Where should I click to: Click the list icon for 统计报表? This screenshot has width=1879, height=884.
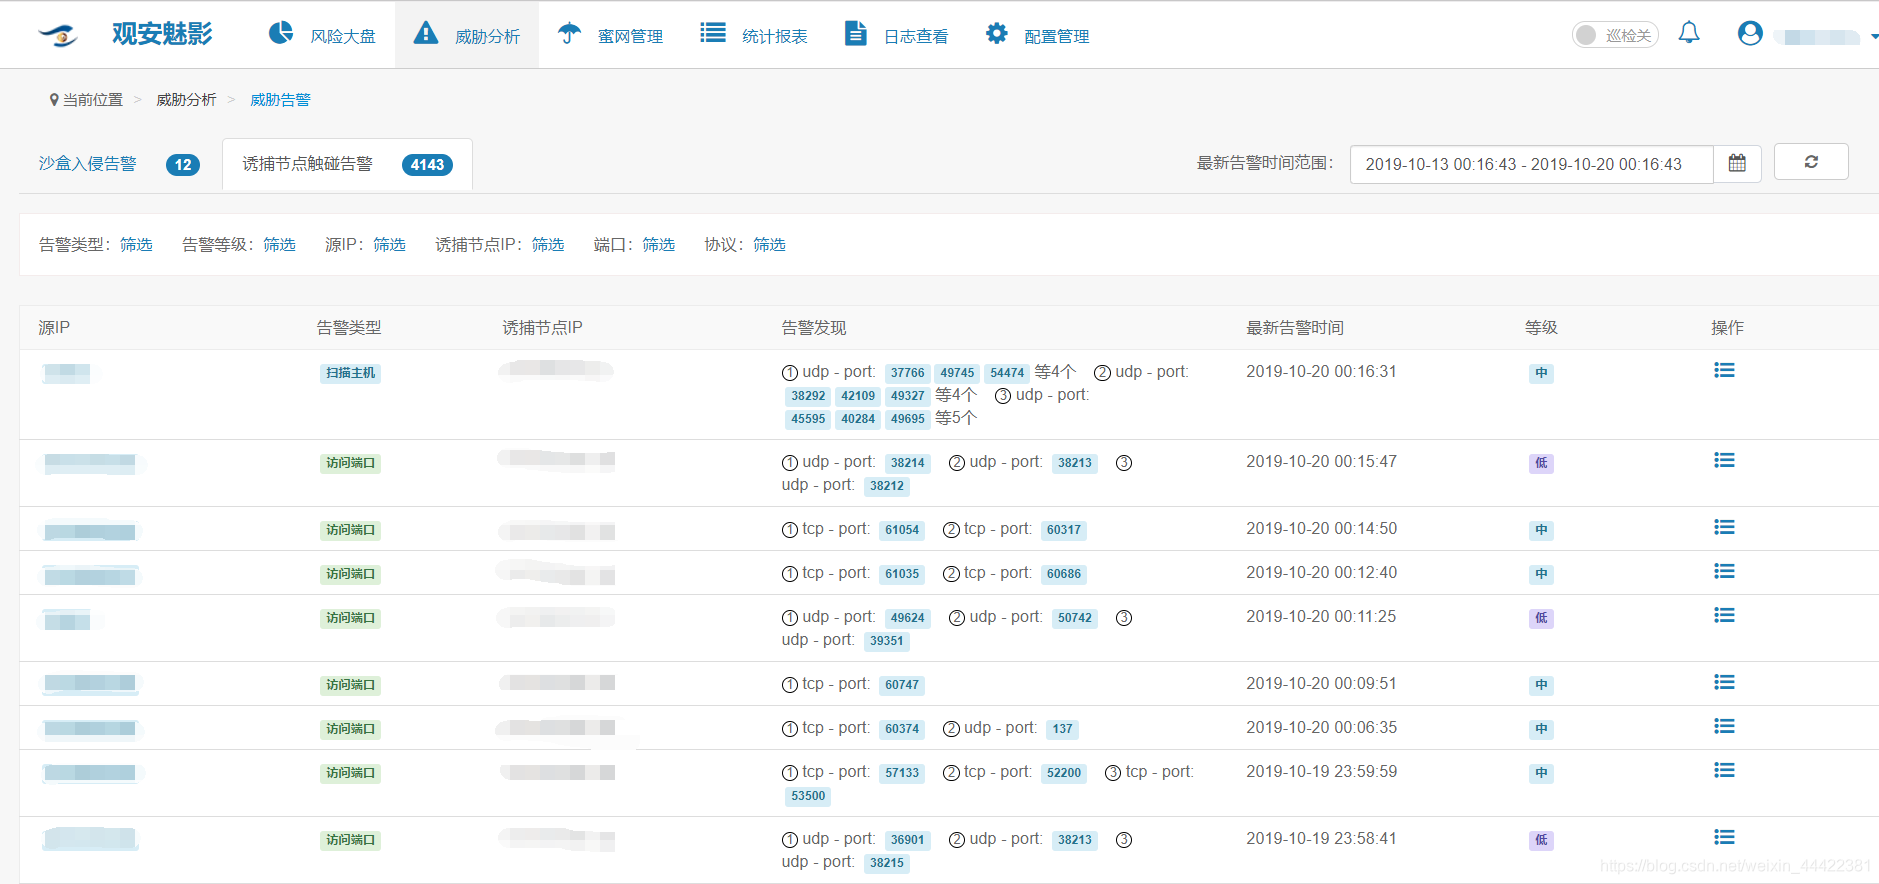tap(713, 33)
